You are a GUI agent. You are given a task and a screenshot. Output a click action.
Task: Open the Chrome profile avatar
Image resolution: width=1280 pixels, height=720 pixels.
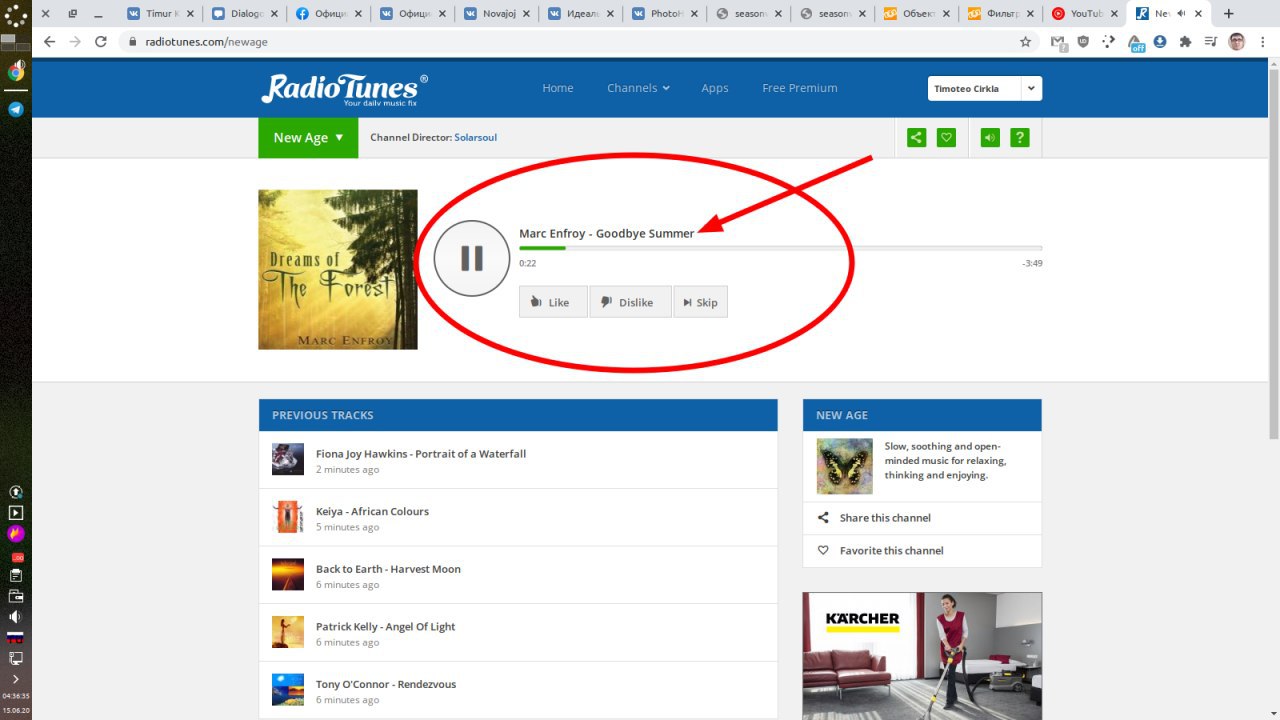click(1237, 42)
